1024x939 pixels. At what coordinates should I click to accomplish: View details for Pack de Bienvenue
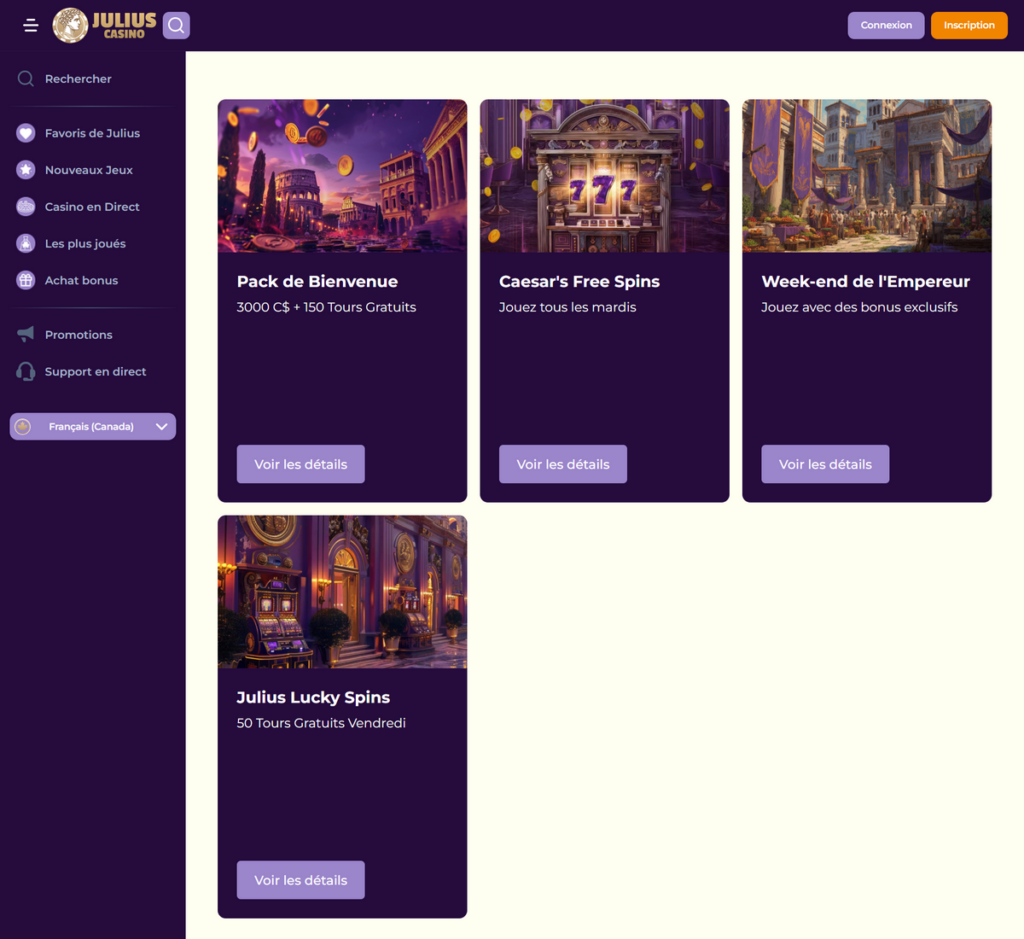point(300,464)
